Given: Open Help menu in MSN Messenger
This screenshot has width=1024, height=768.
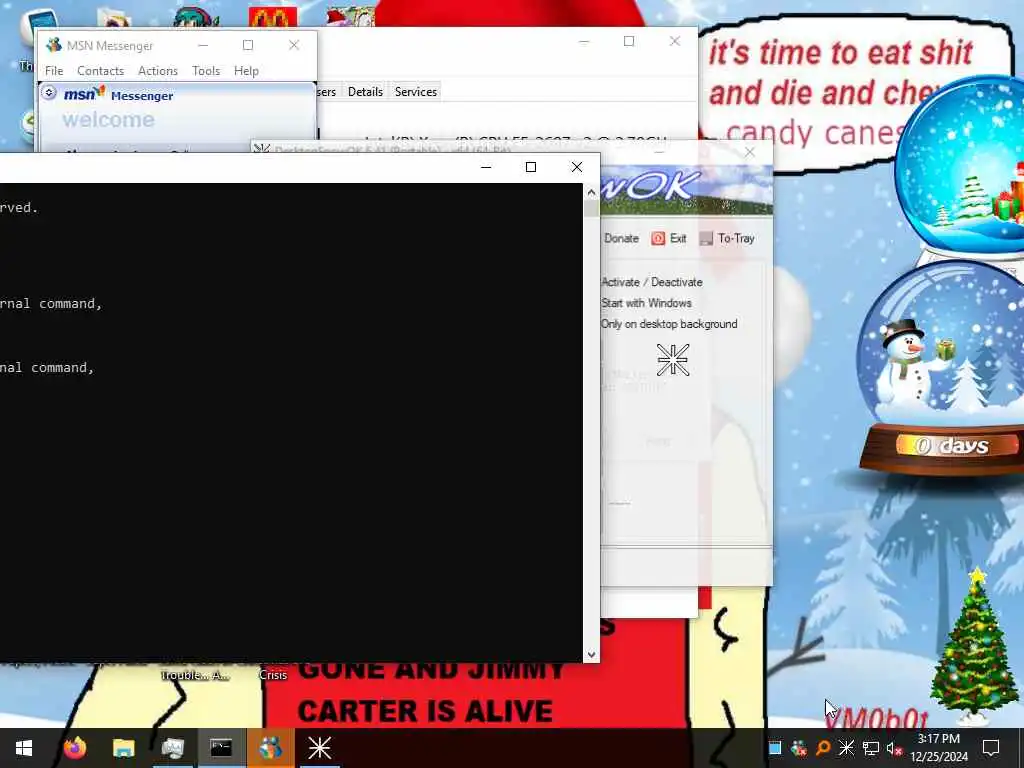Looking at the screenshot, I should (246, 71).
